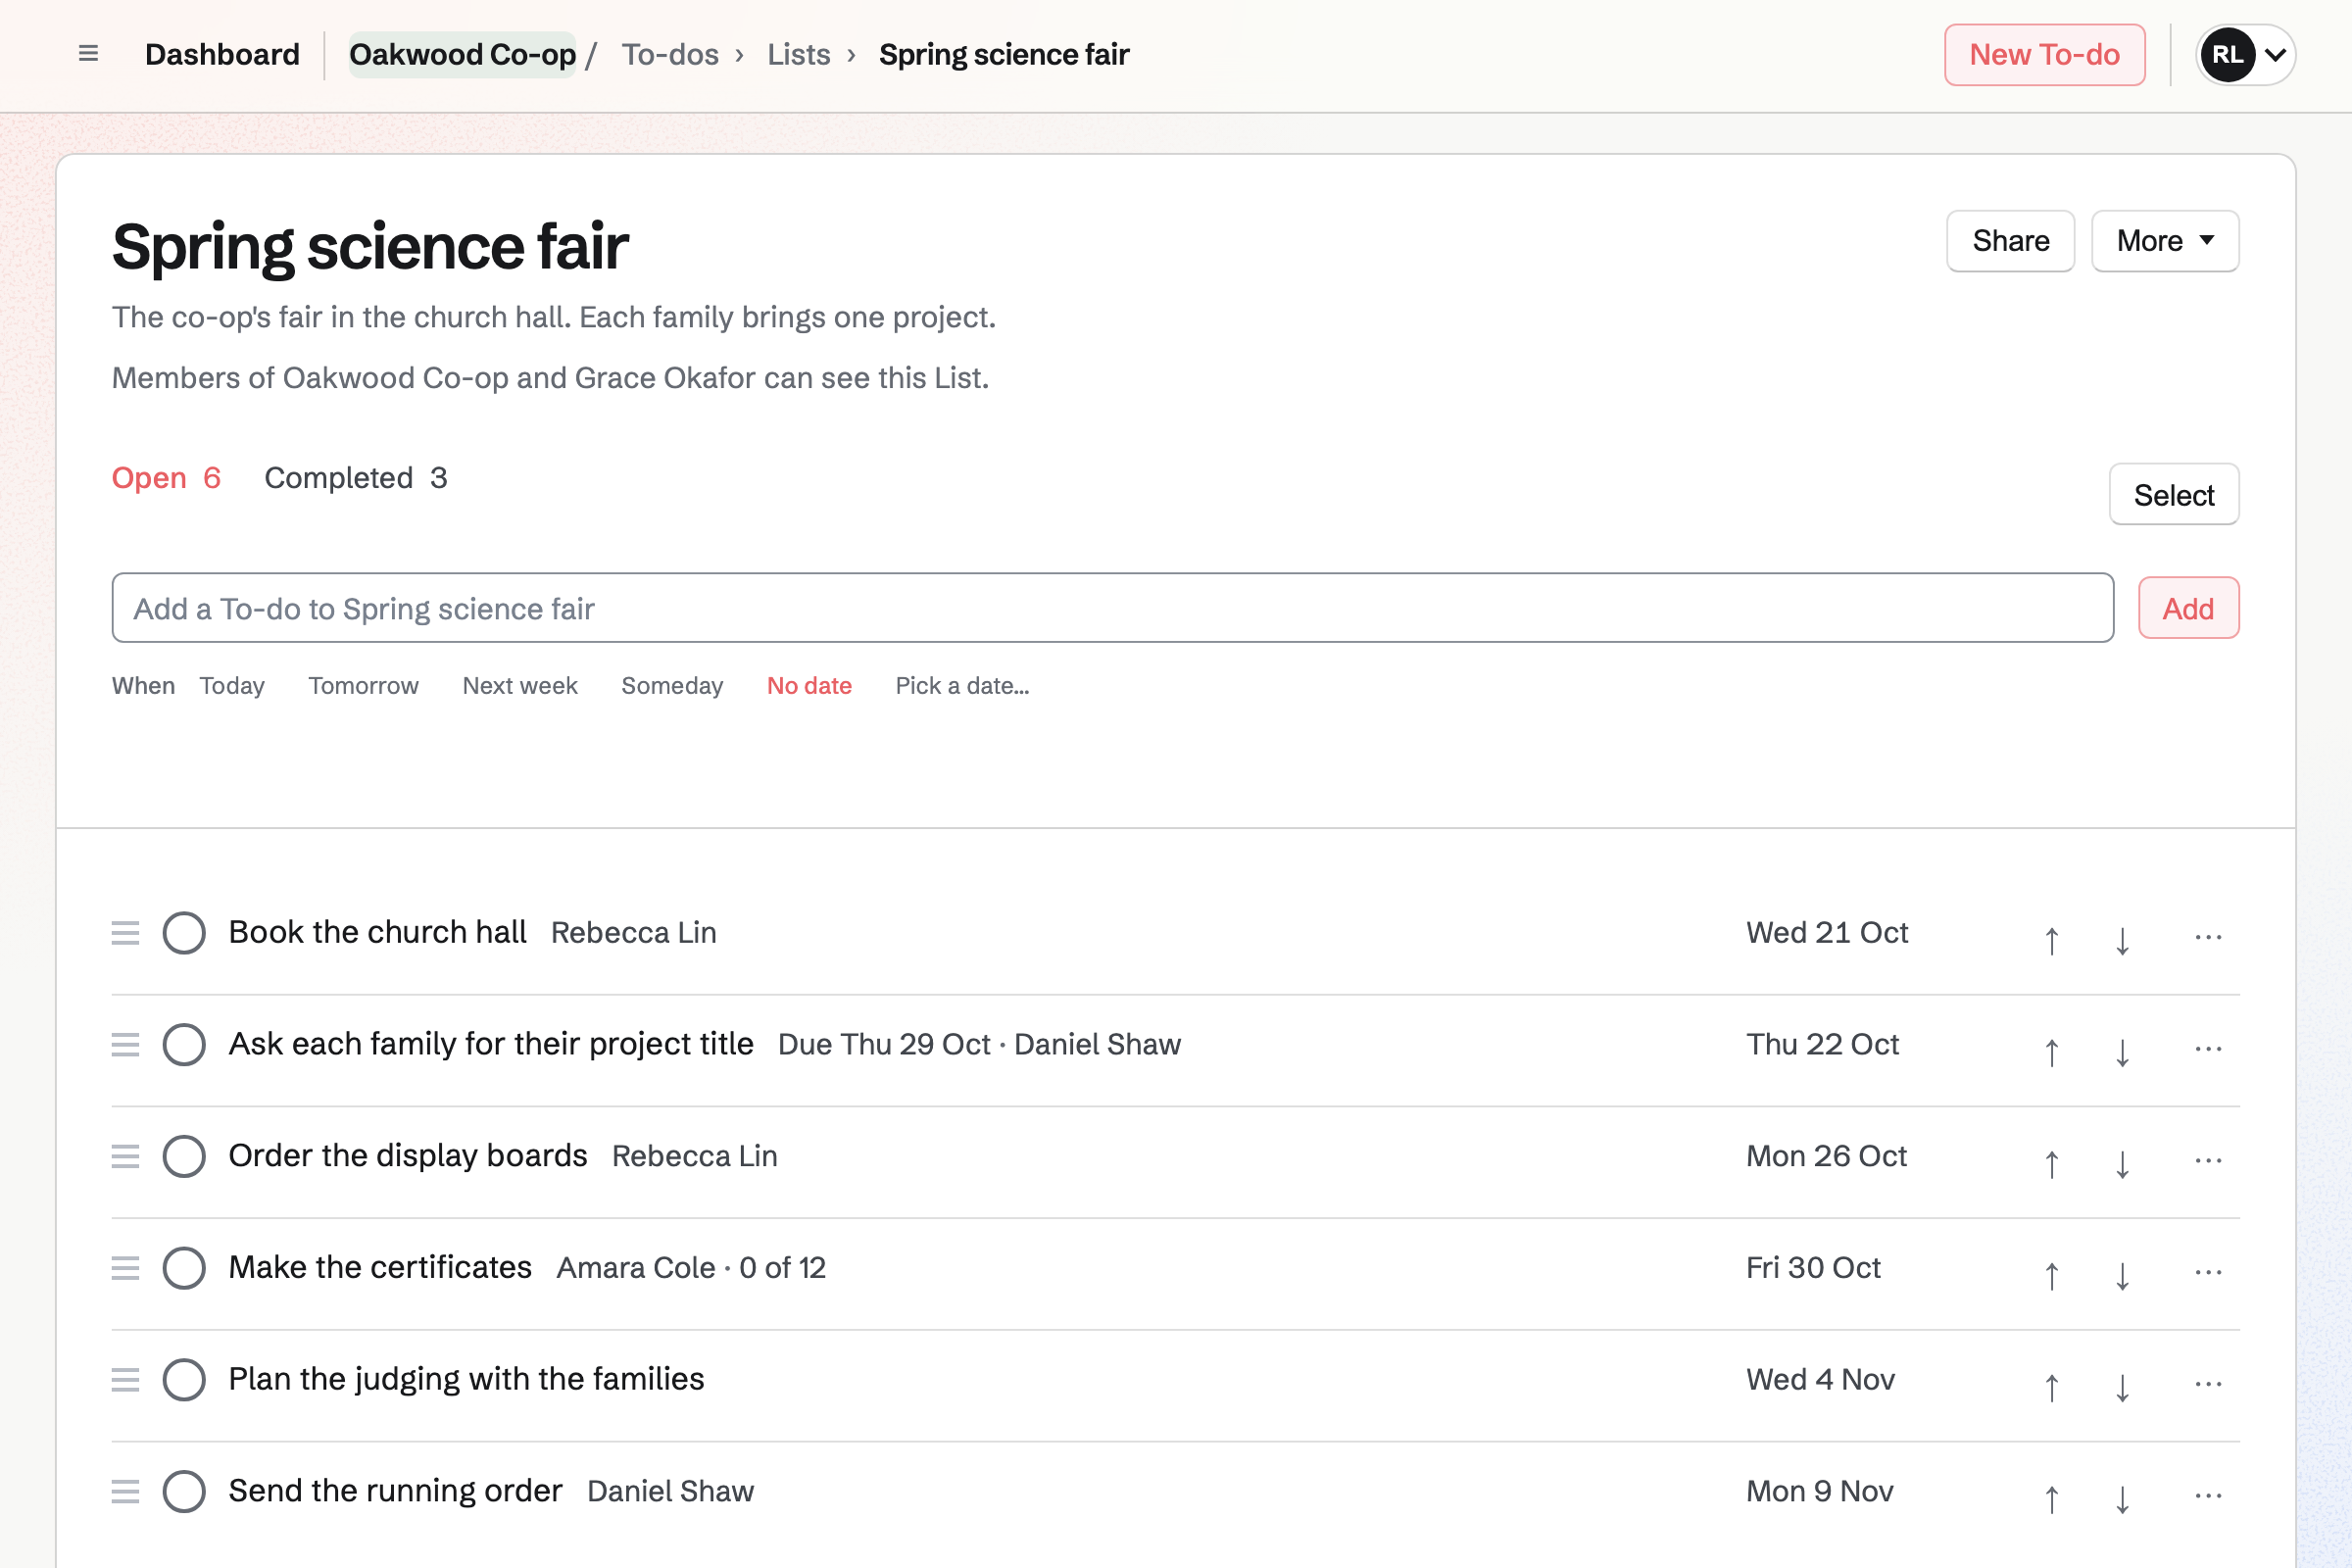
Task: Set When to Next week
Action: pyautogui.click(x=520, y=686)
